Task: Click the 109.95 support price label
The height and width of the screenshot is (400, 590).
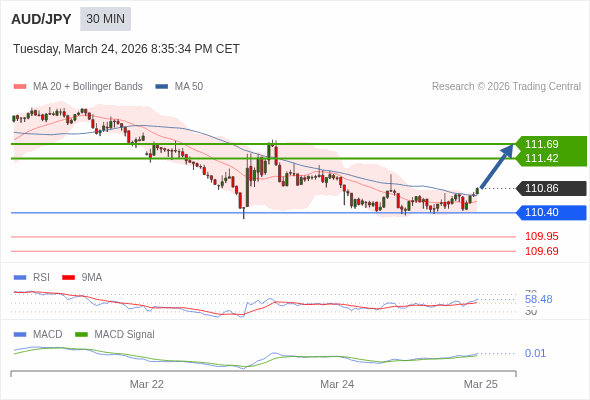Action: tap(542, 236)
